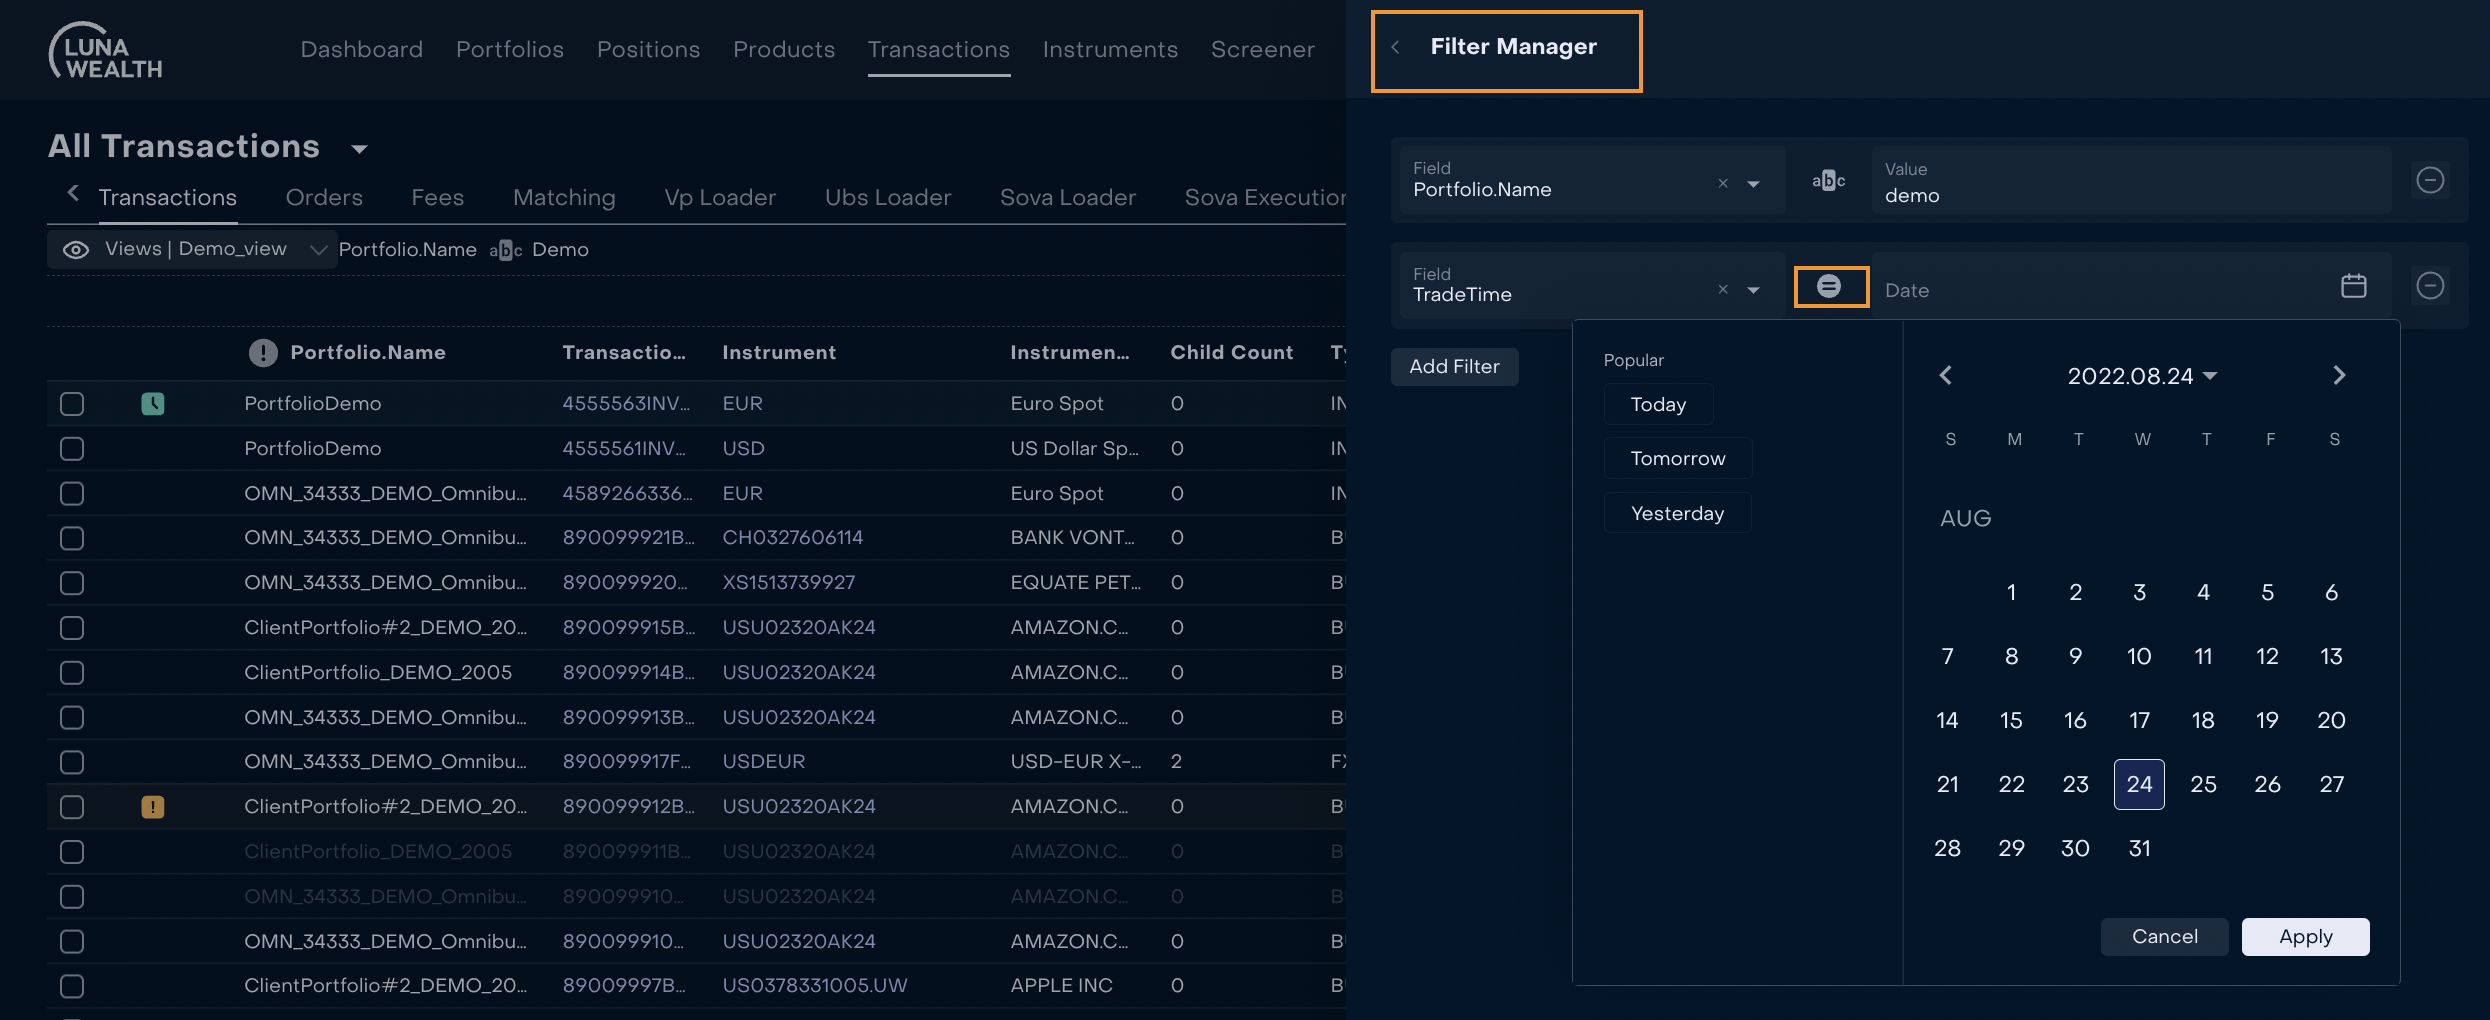Image resolution: width=2490 pixels, height=1020 pixels.
Task: Switch to the Orders tab
Action: coord(324,198)
